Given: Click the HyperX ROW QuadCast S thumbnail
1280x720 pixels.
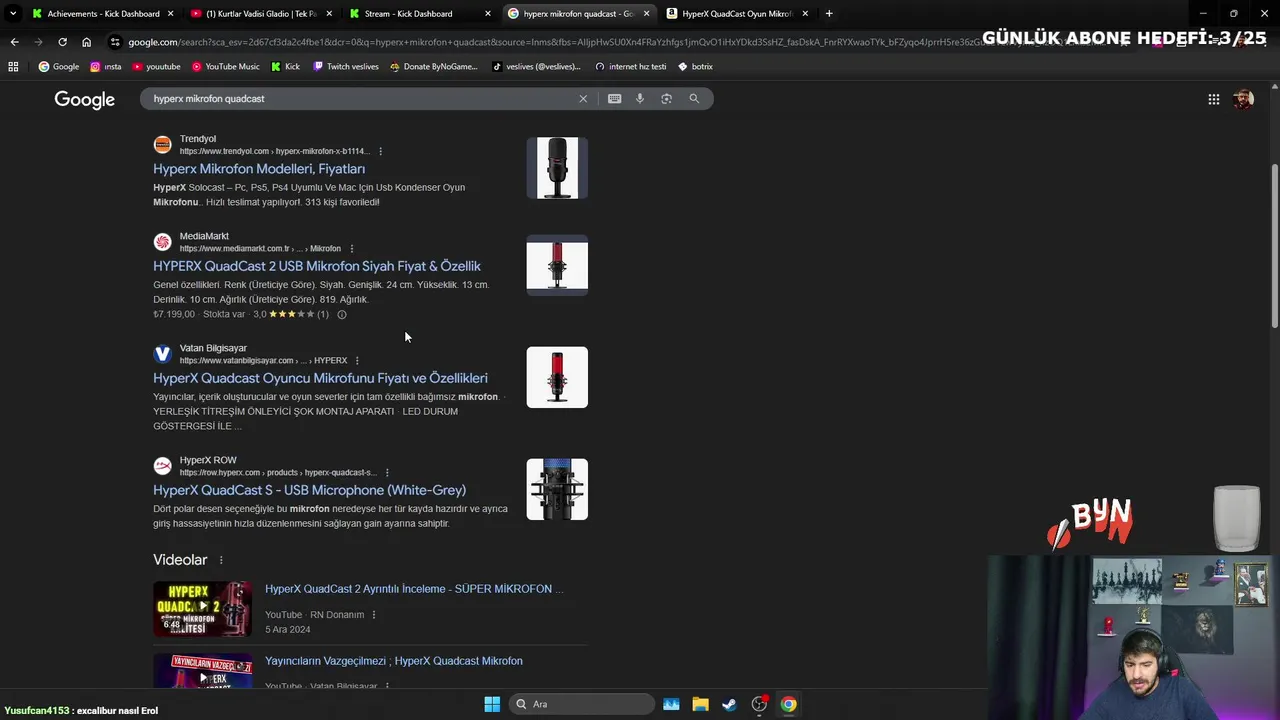Looking at the screenshot, I should pyautogui.click(x=557, y=489).
